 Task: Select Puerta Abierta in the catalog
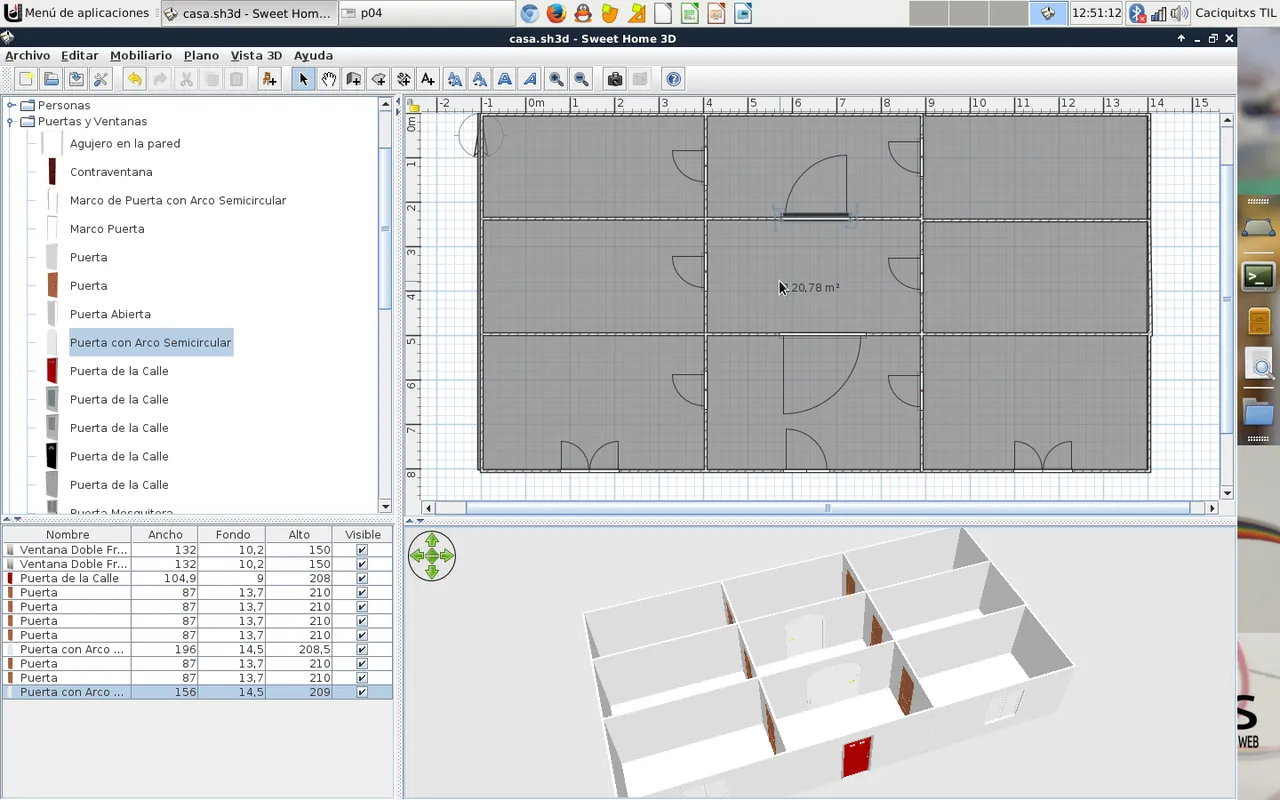point(110,314)
